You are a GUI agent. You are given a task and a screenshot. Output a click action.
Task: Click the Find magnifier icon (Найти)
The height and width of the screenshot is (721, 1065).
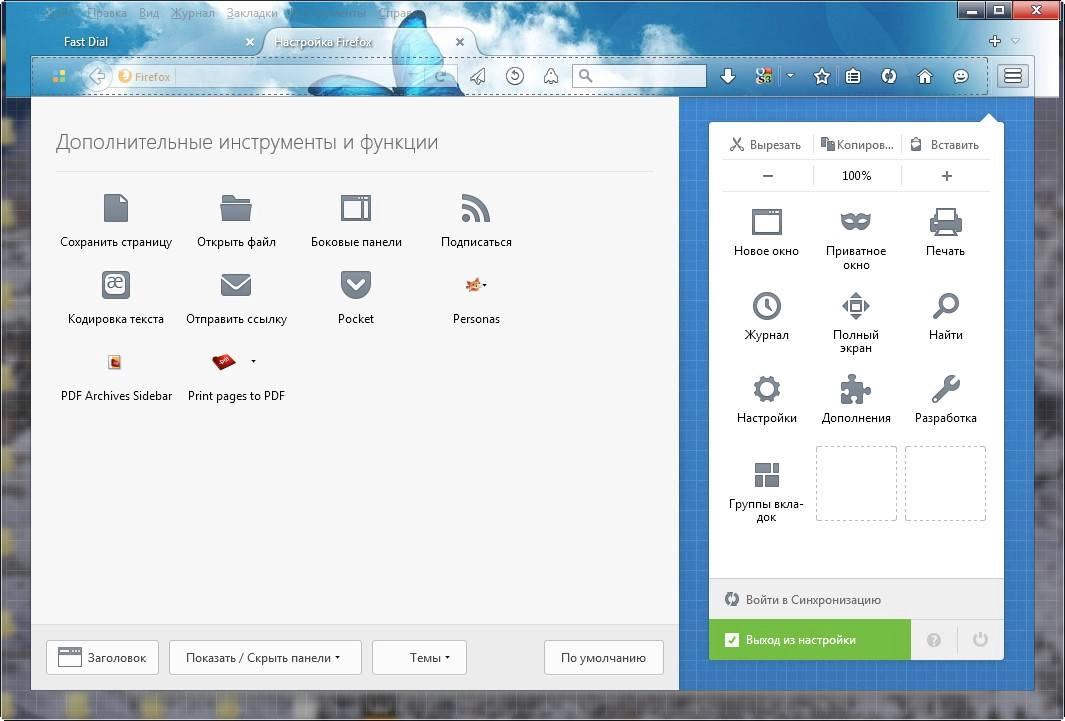click(x=945, y=306)
